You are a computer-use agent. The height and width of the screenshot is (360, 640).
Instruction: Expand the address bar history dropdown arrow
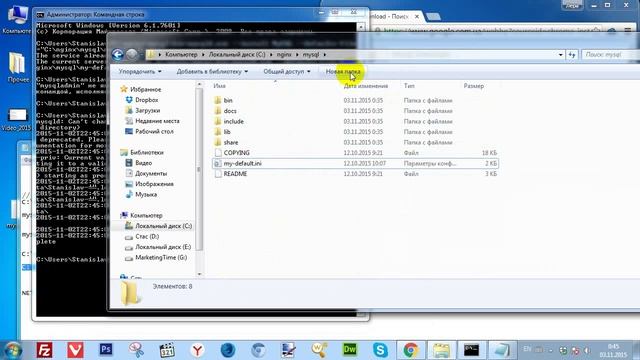click(560, 55)
